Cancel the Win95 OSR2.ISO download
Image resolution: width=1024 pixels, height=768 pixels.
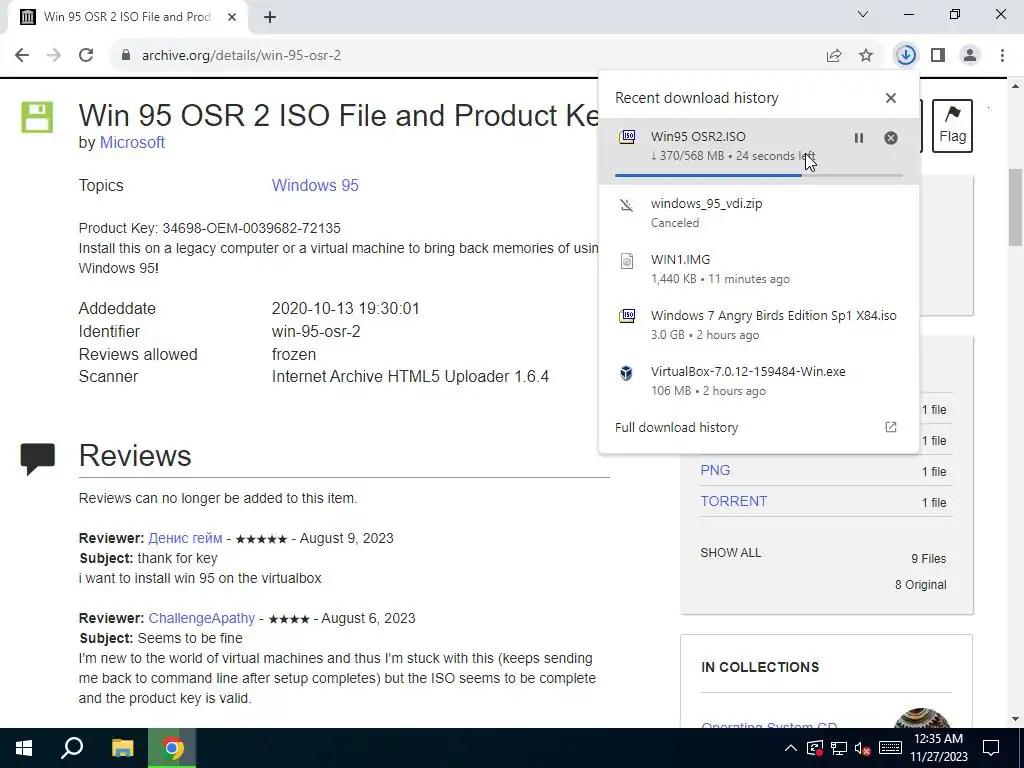(891, 138)
